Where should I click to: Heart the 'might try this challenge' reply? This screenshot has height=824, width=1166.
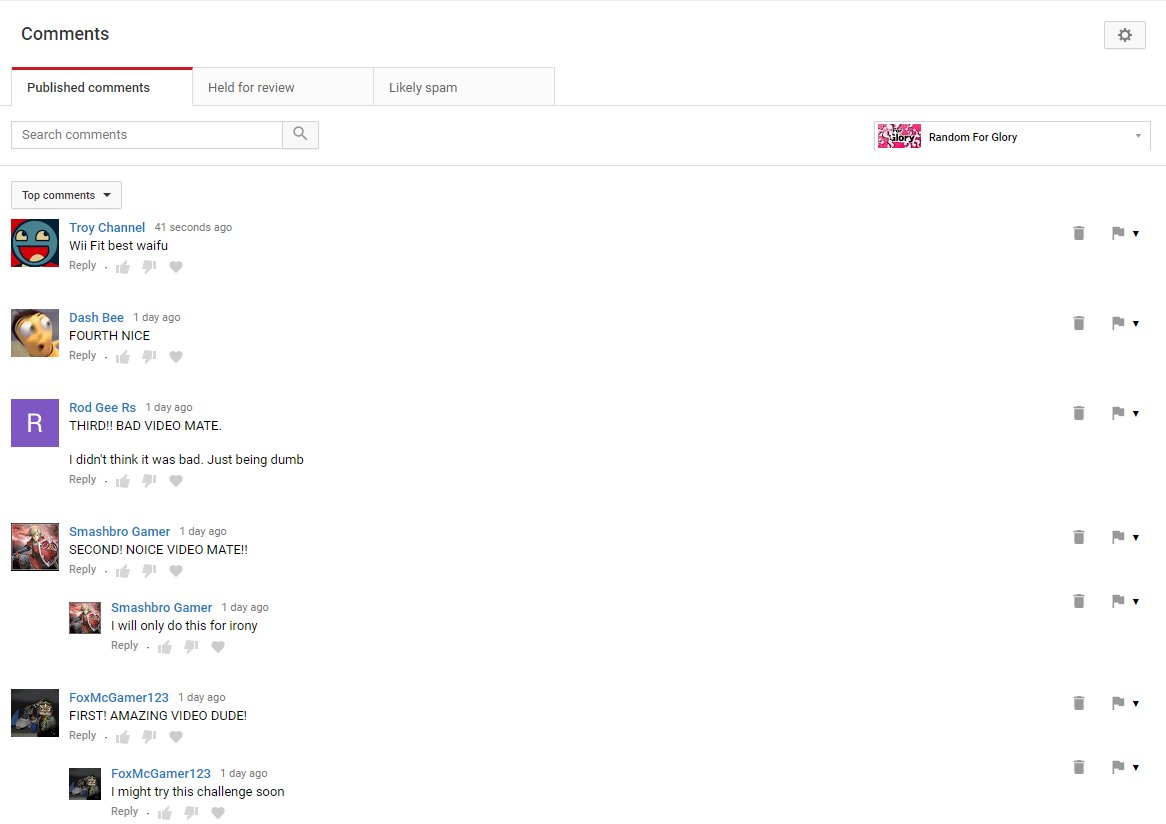pyautogui.click(x=218, y=813)
